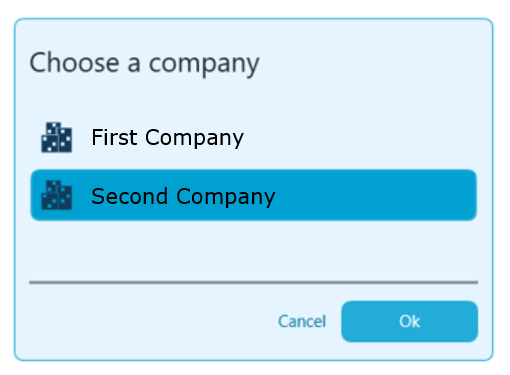This screenshot has height=375, width=510.
Task: Click the word 'company' in the dialog title
Action: point(204,65)
